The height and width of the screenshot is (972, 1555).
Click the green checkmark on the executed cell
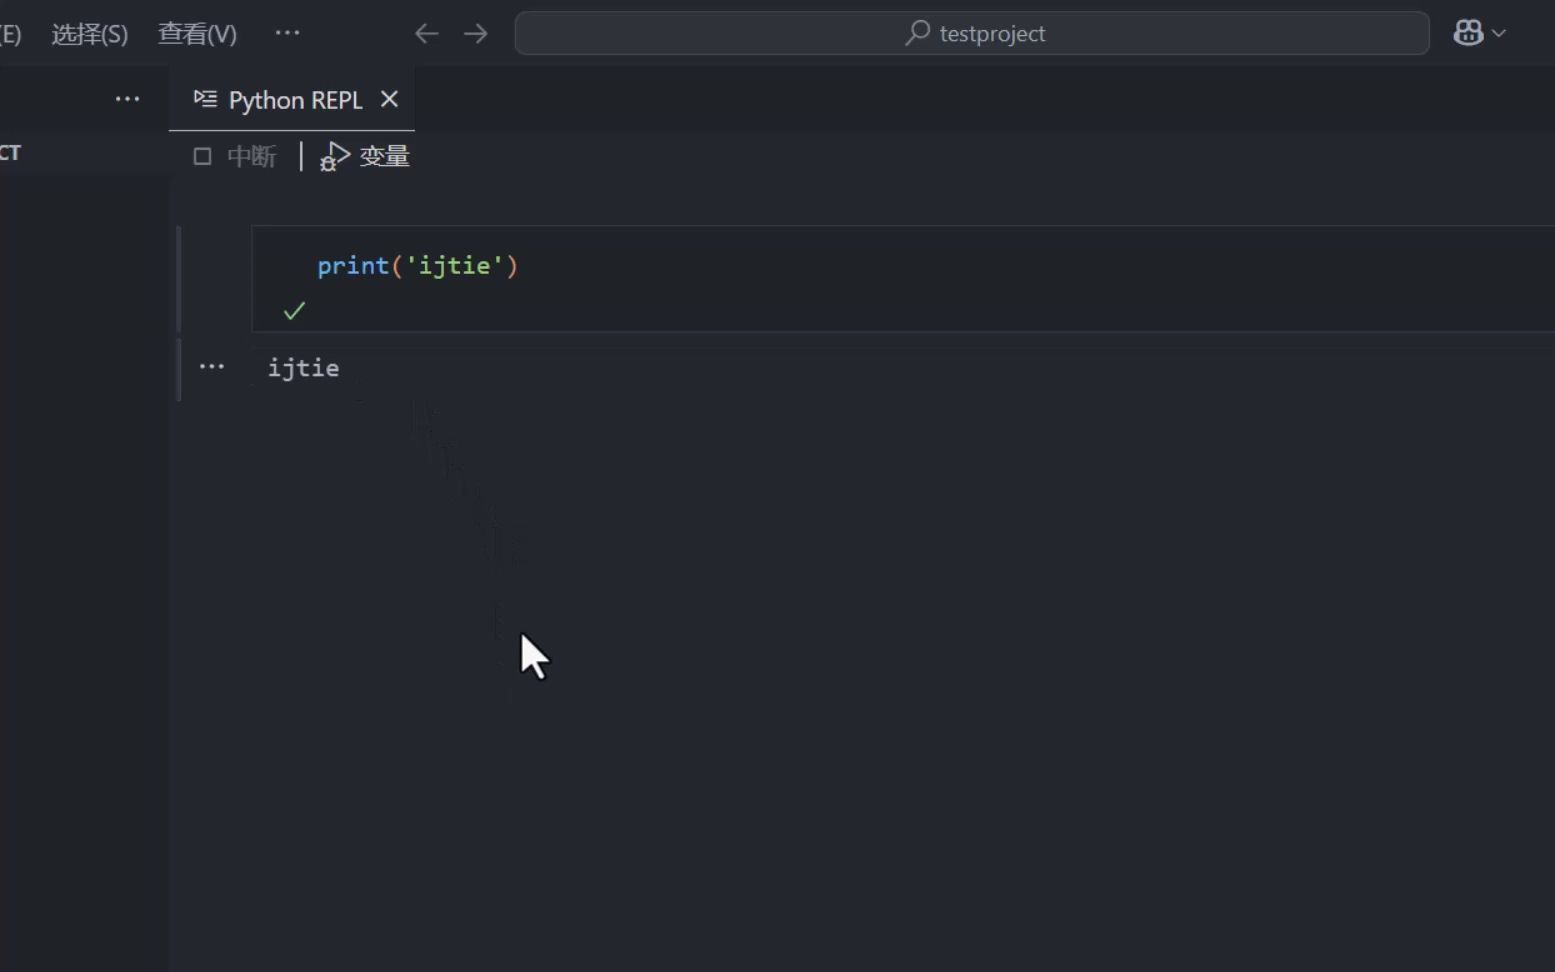pos(294,310)
